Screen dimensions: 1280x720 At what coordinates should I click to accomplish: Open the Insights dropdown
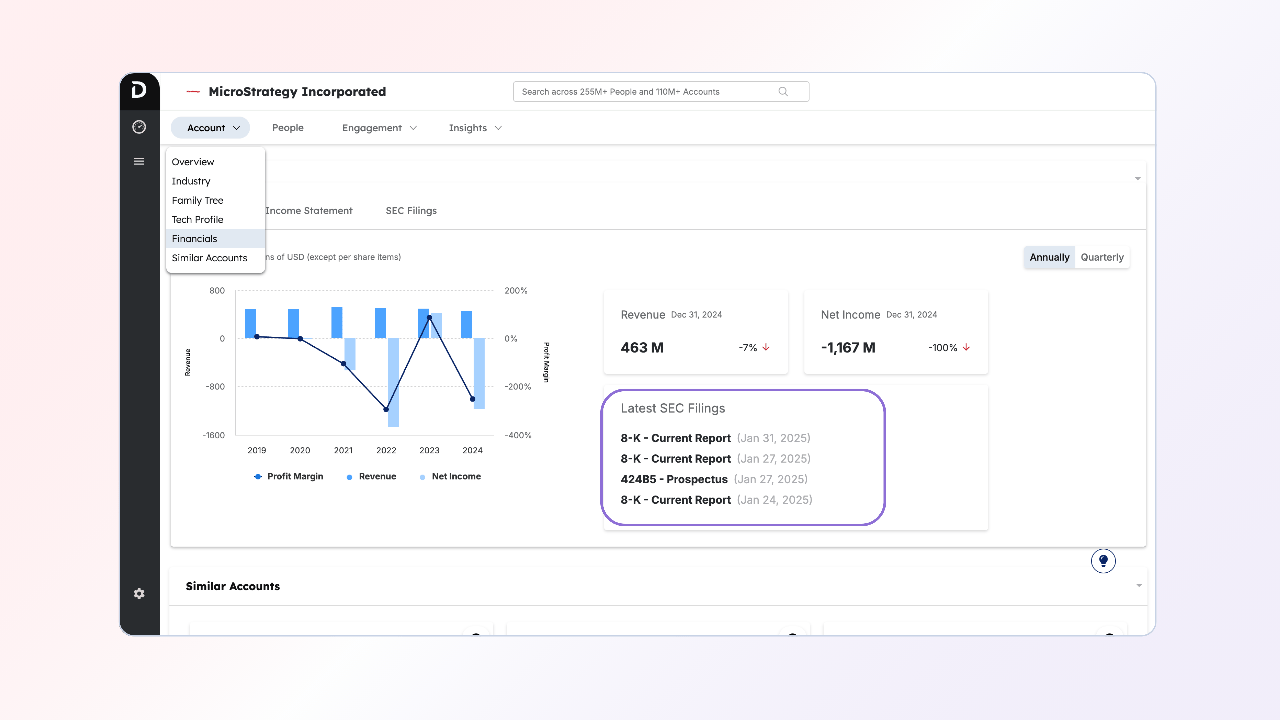click(475, 128)
